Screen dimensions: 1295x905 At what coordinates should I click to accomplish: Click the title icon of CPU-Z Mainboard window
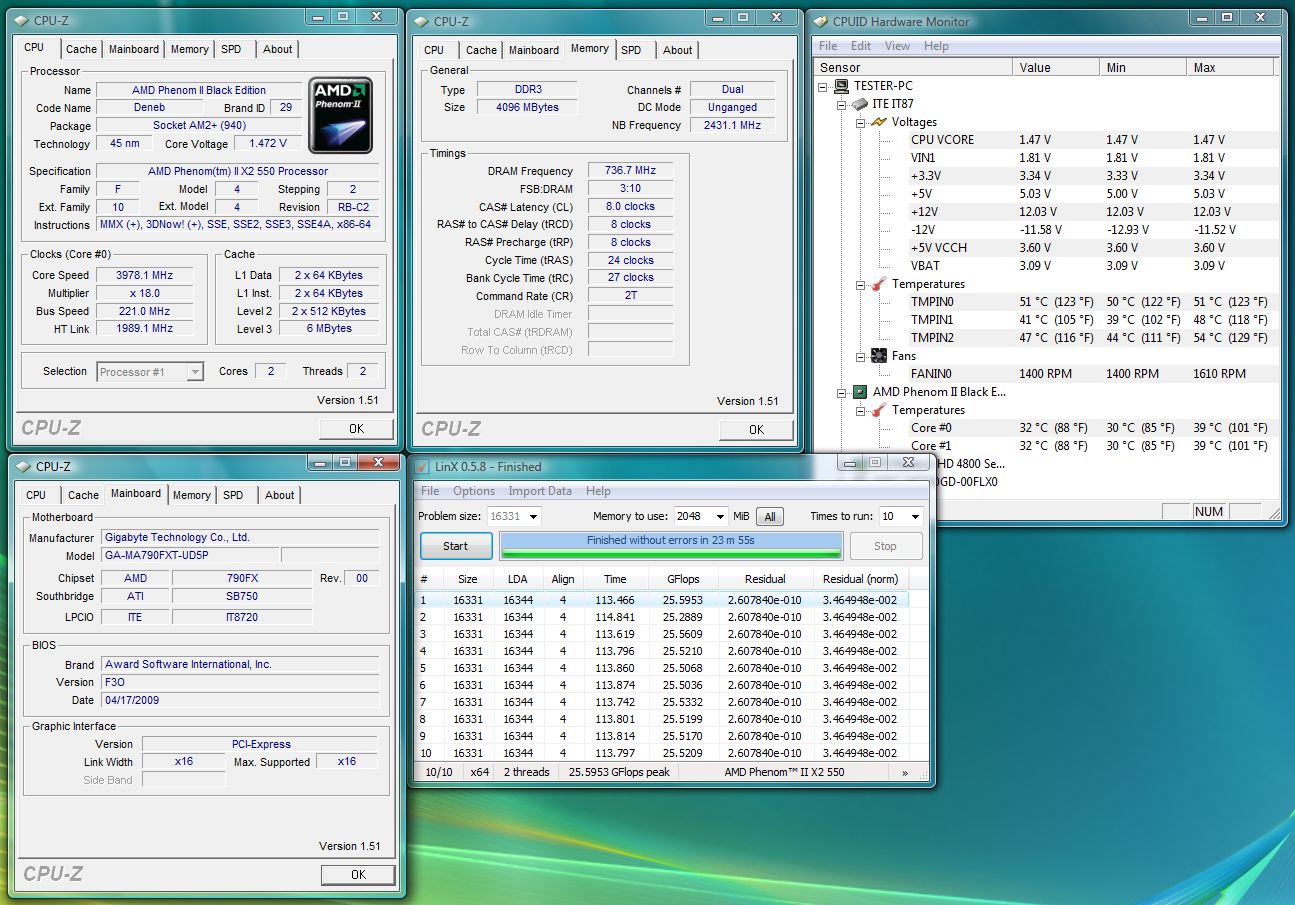(22, 466)
